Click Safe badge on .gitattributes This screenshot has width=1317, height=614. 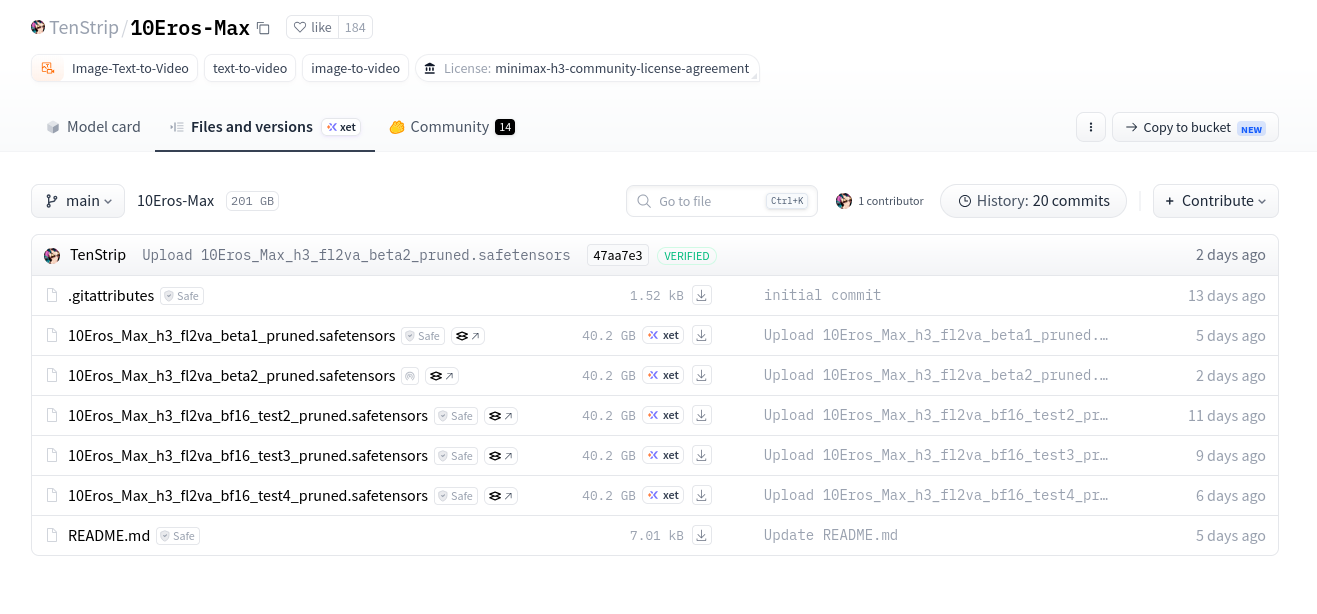pyautogui.click(x=183, y=296)
